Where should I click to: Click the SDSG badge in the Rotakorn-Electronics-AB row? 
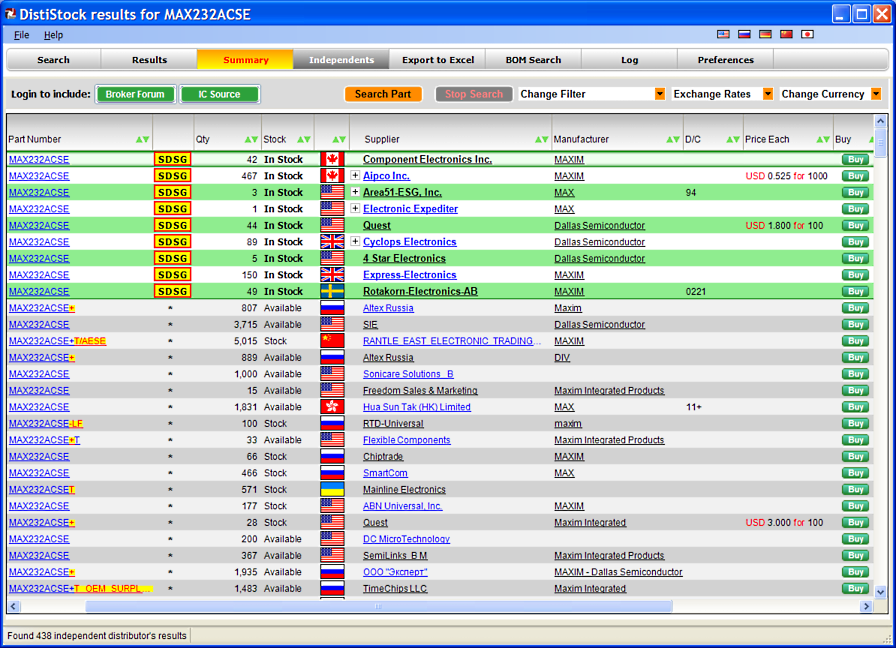173,291
